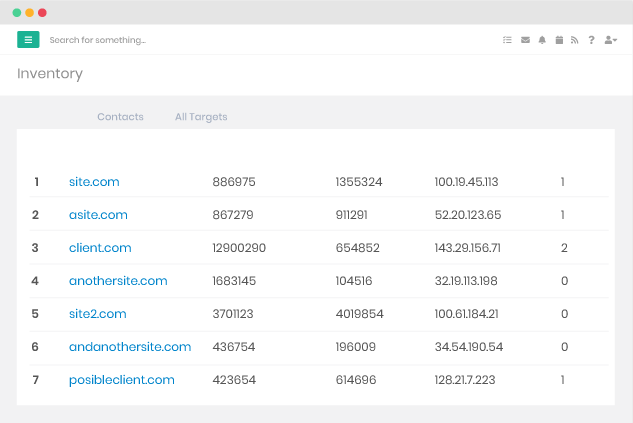
Task: Click row number 4
Action: pos(35,281)
